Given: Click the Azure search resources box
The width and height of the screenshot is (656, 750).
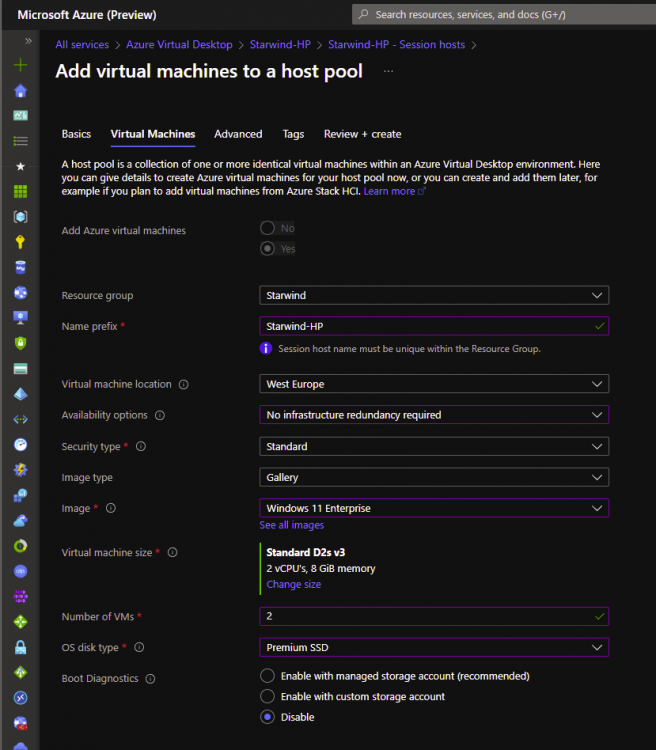Looking at the screenshot, I should point(504,14).
